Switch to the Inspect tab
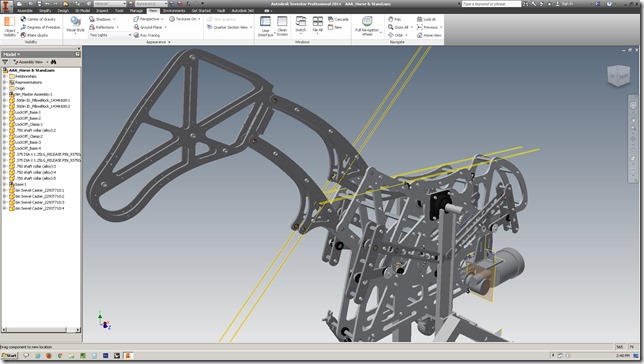Image resolution: width=644 pixels, height=364 pixels. point(102,11)
